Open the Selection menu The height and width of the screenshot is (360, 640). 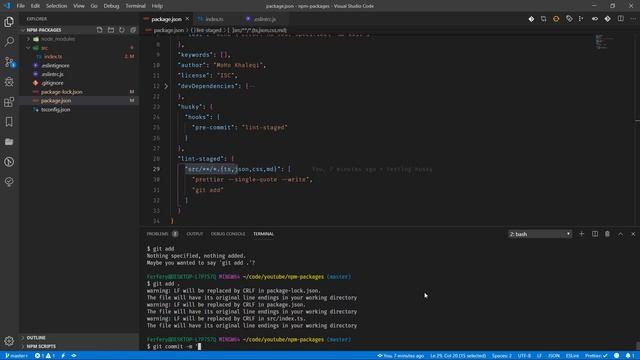coord(56,6)
